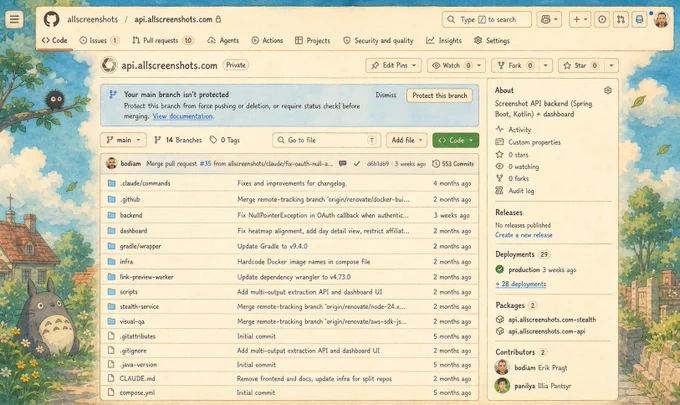The image size is (680, 405).
Task: Open the Add file dropdown
Action: coord(406,140)
